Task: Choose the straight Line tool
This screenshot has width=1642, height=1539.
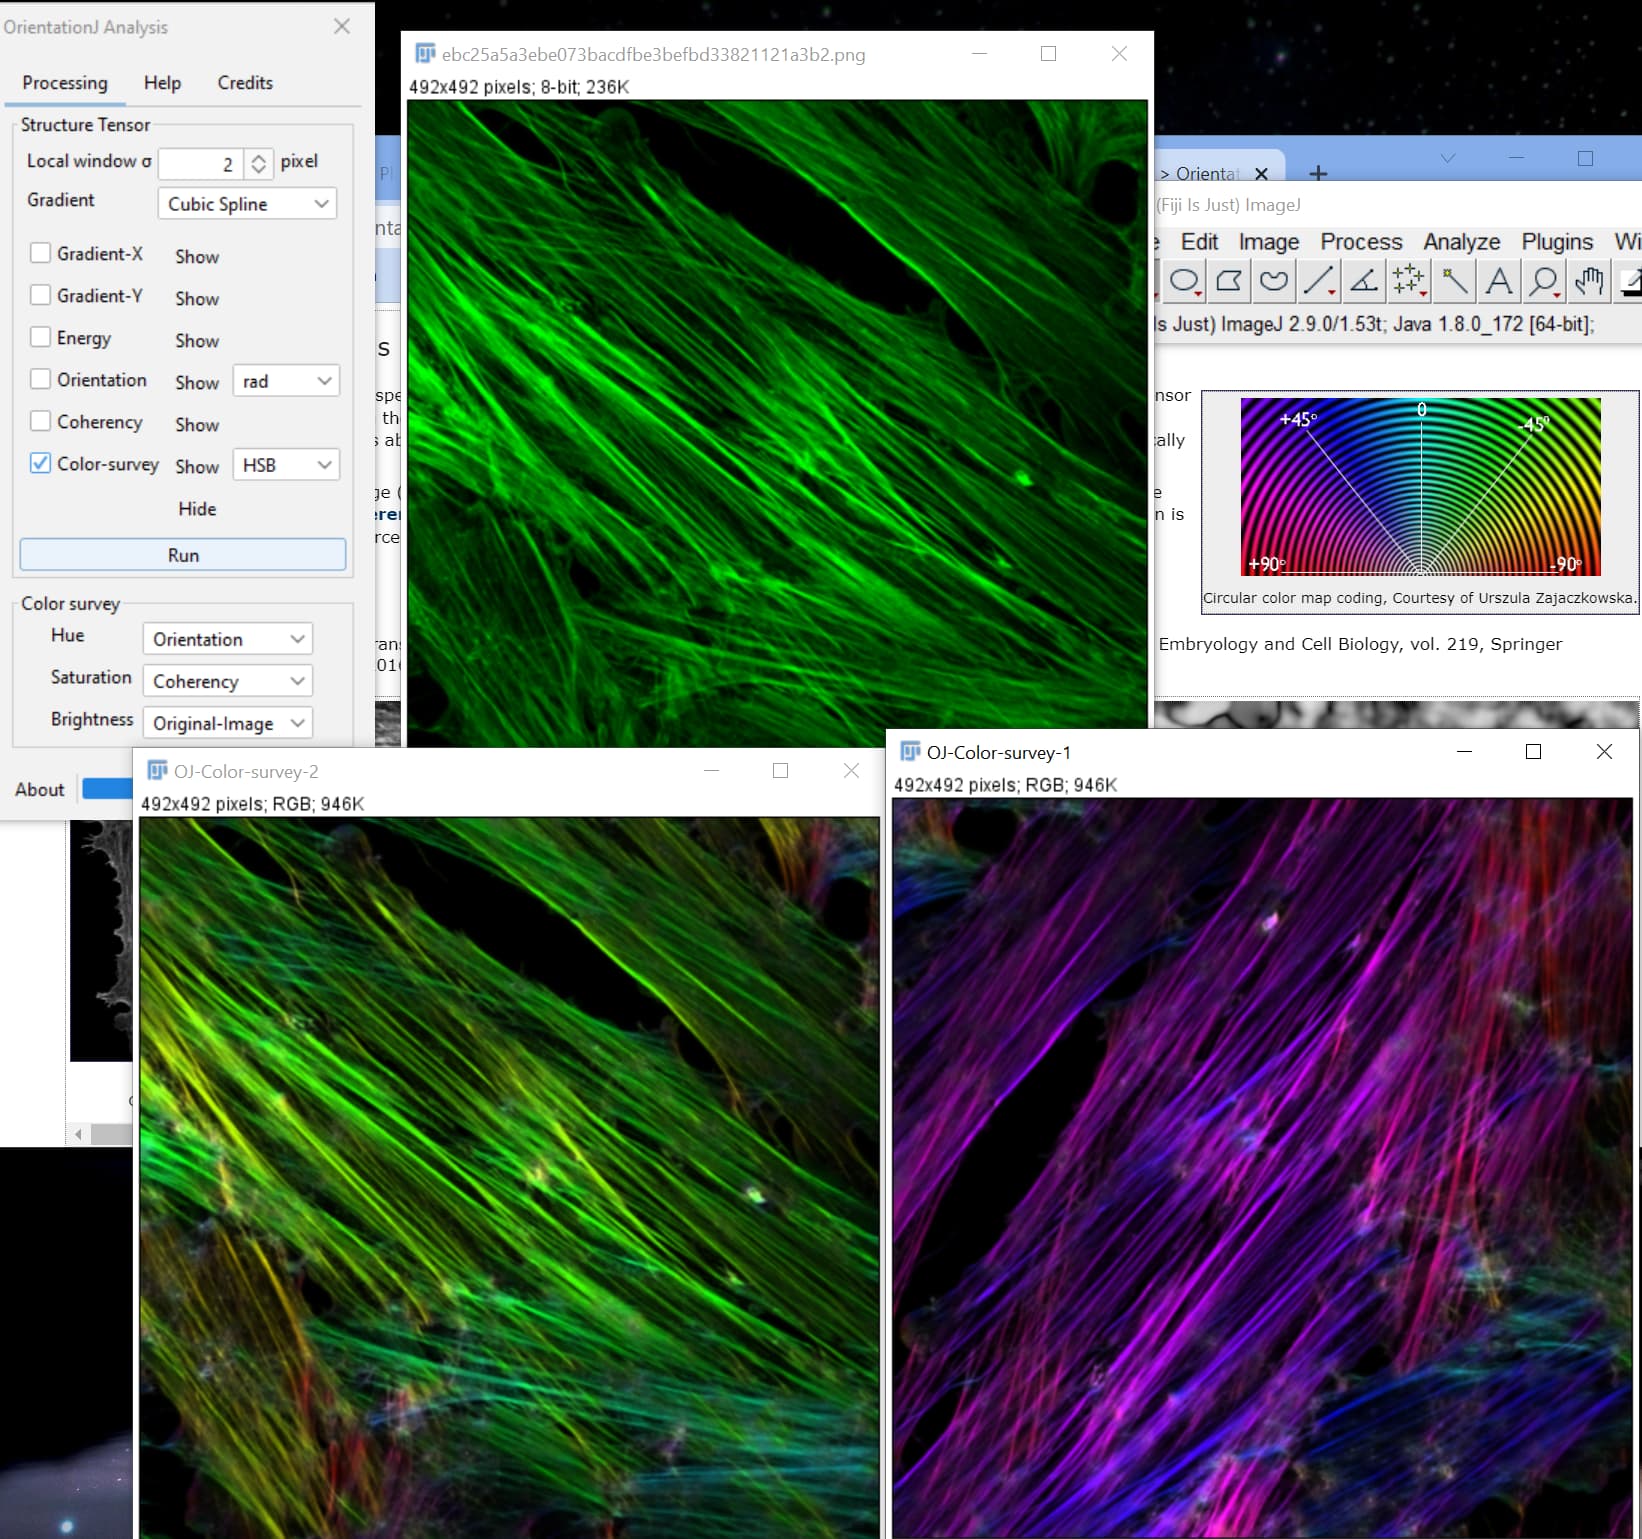Action: [x=1318, y=281]
